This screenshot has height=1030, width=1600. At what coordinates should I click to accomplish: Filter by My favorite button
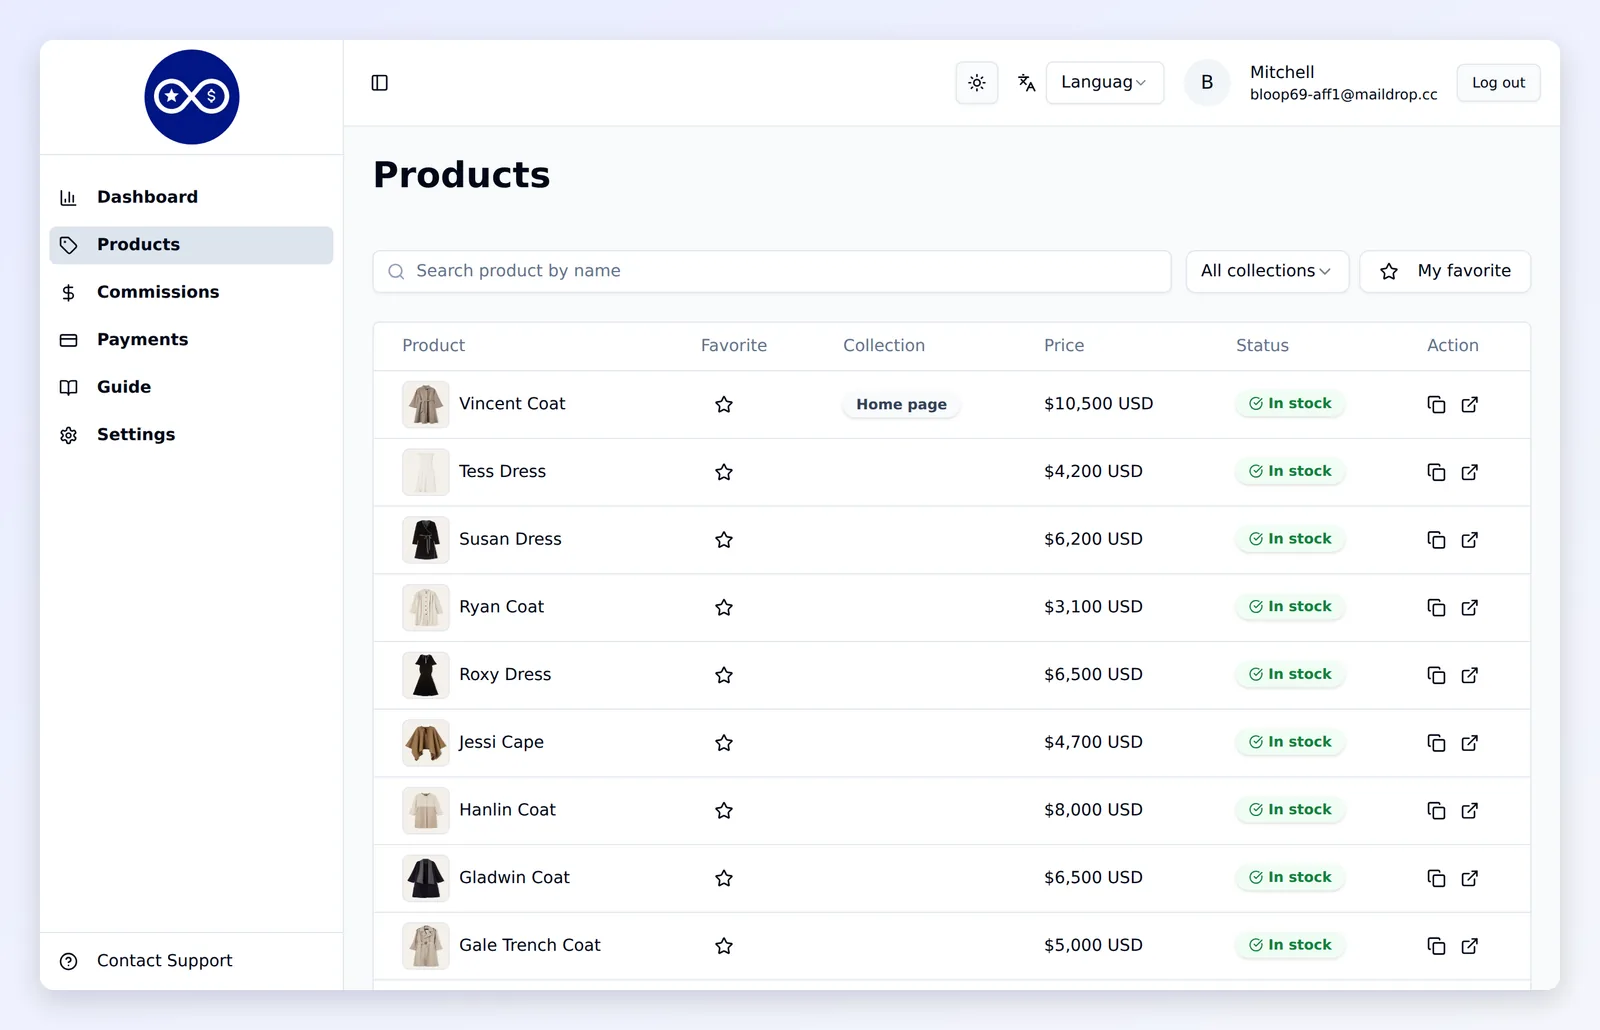1445,271
